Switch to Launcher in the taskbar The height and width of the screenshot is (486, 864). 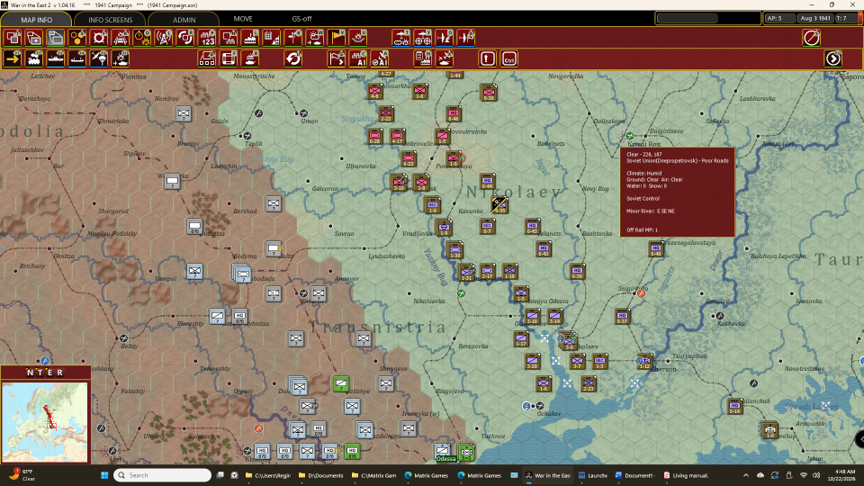[x=593, y=475]
